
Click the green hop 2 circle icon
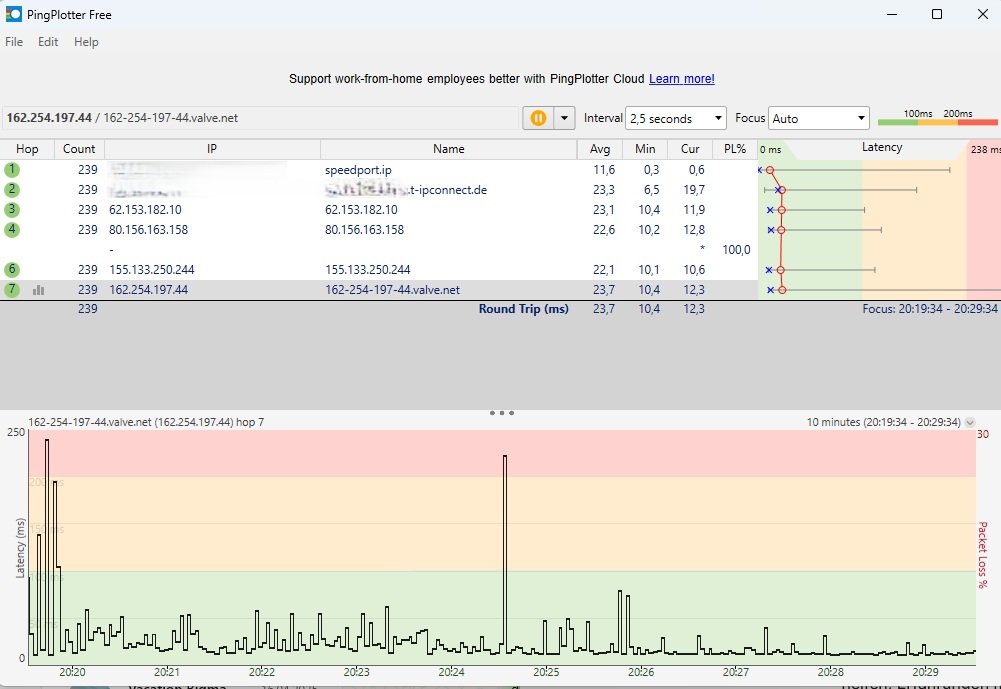(x=11, y=190)
